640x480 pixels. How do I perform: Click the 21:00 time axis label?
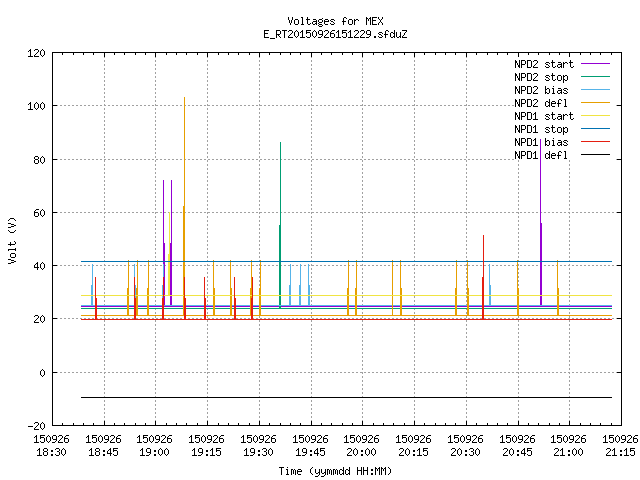tap(568, 452)
